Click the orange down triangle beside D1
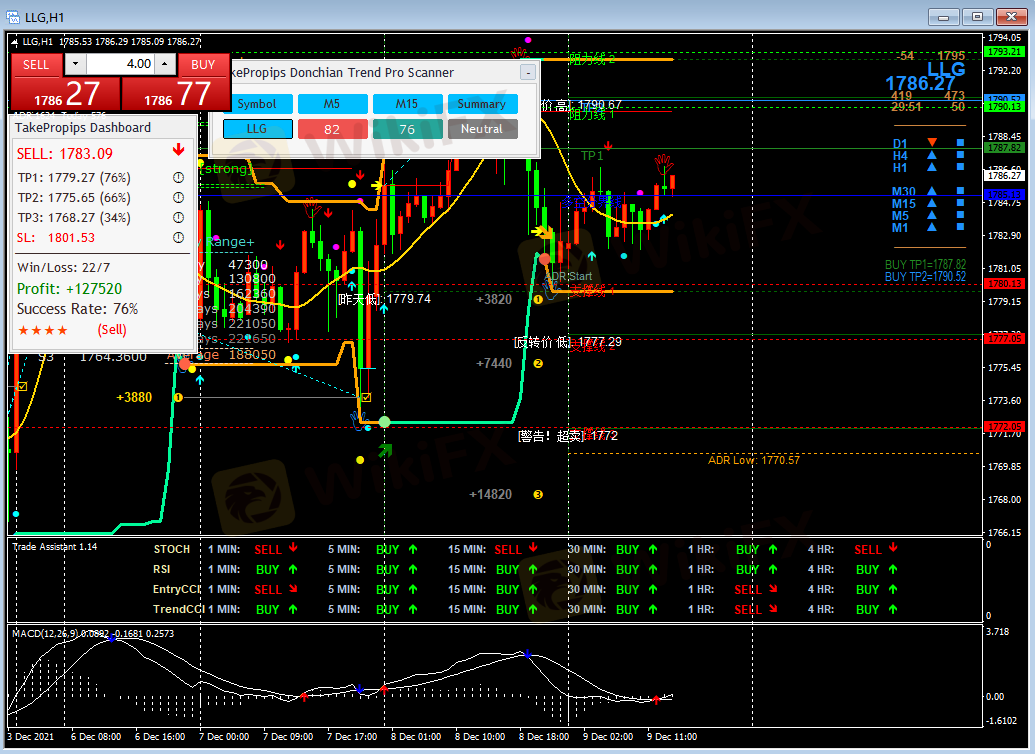 click(x=932, y=143)
